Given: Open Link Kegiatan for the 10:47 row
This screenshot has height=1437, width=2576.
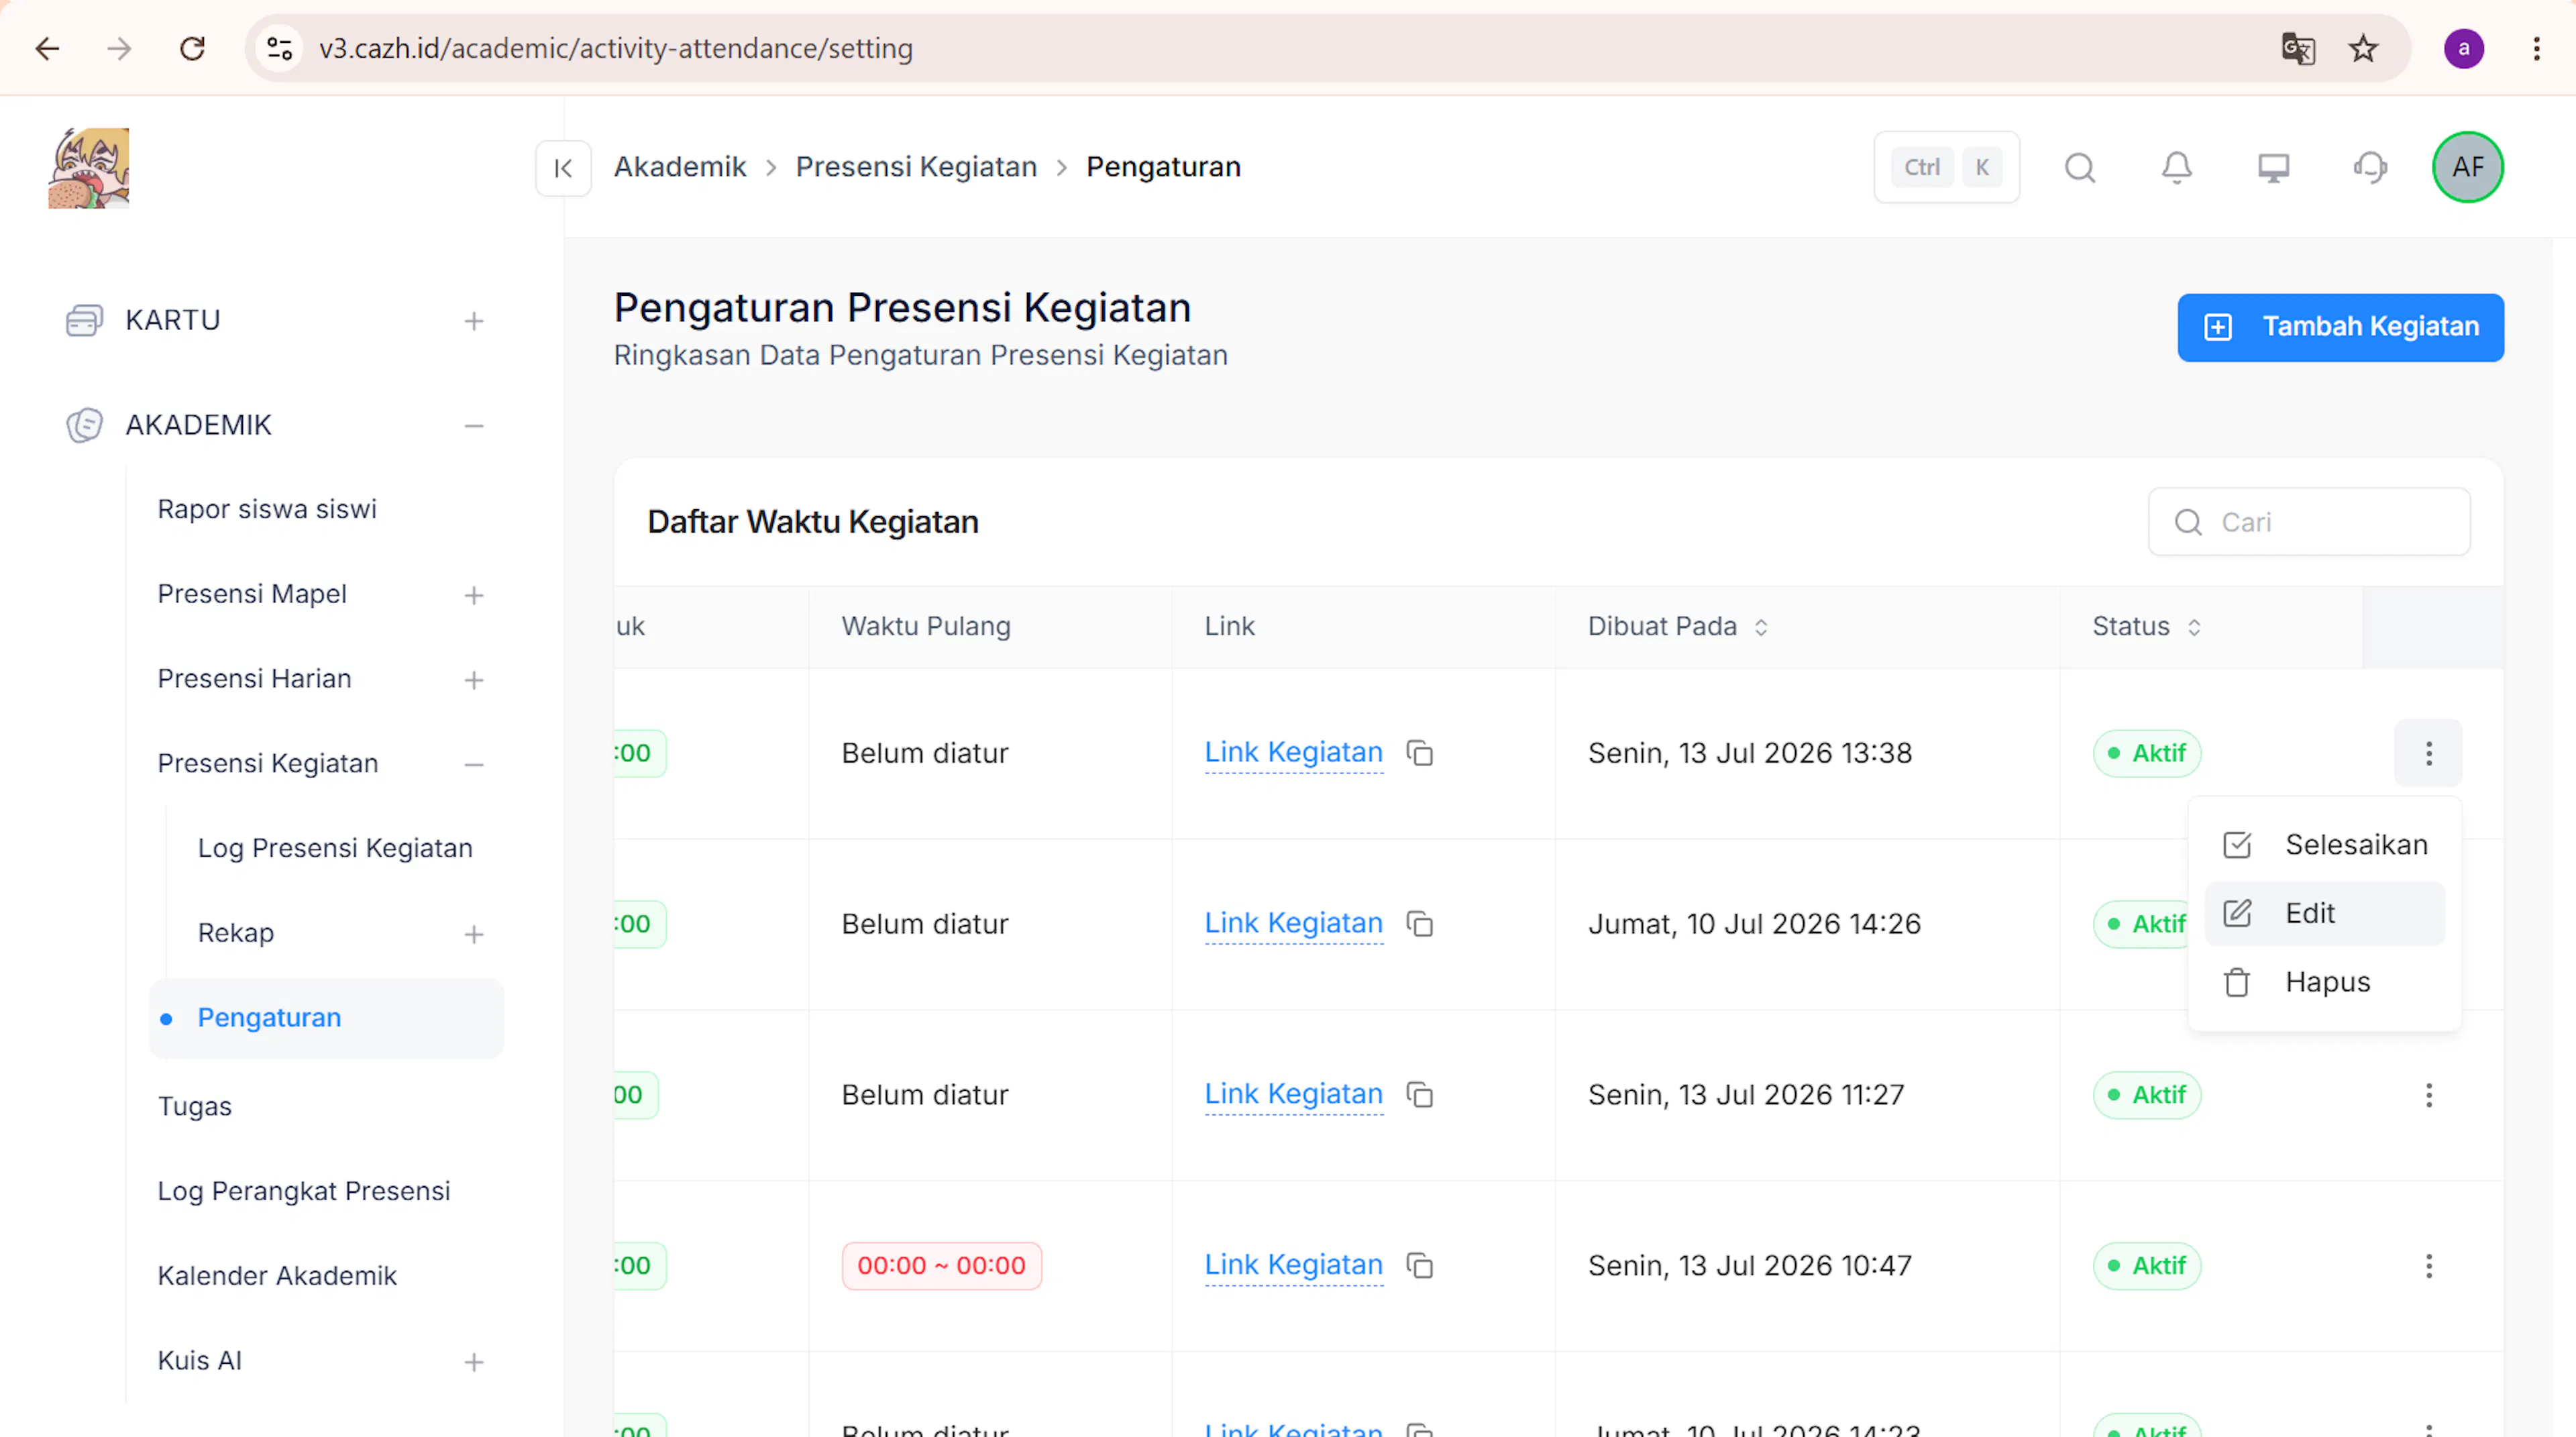Looking at the screenshot, I should click(1293, 1265).
